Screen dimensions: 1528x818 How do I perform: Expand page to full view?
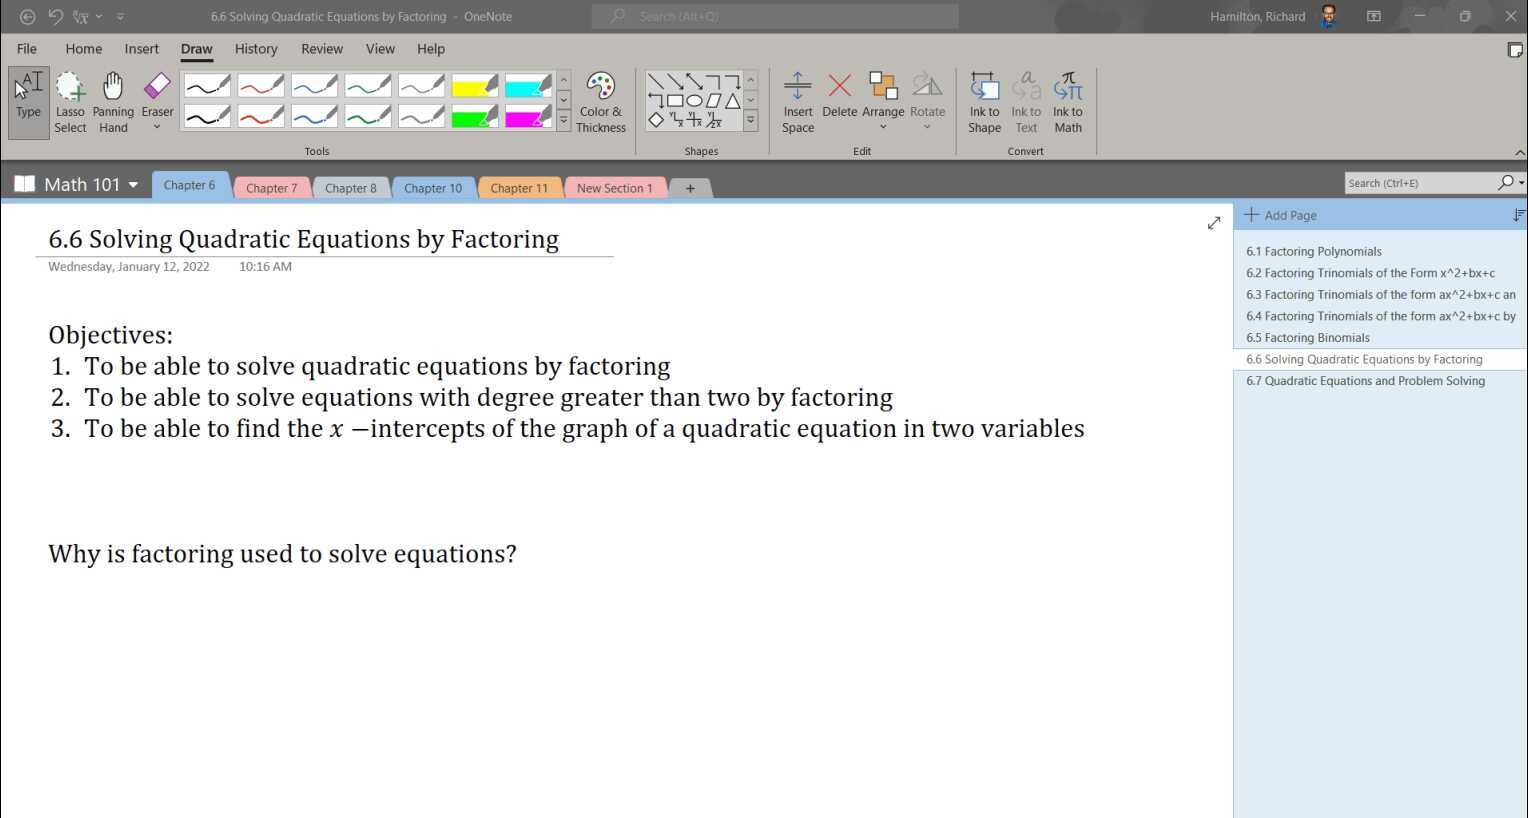[x=1213, y=223]
